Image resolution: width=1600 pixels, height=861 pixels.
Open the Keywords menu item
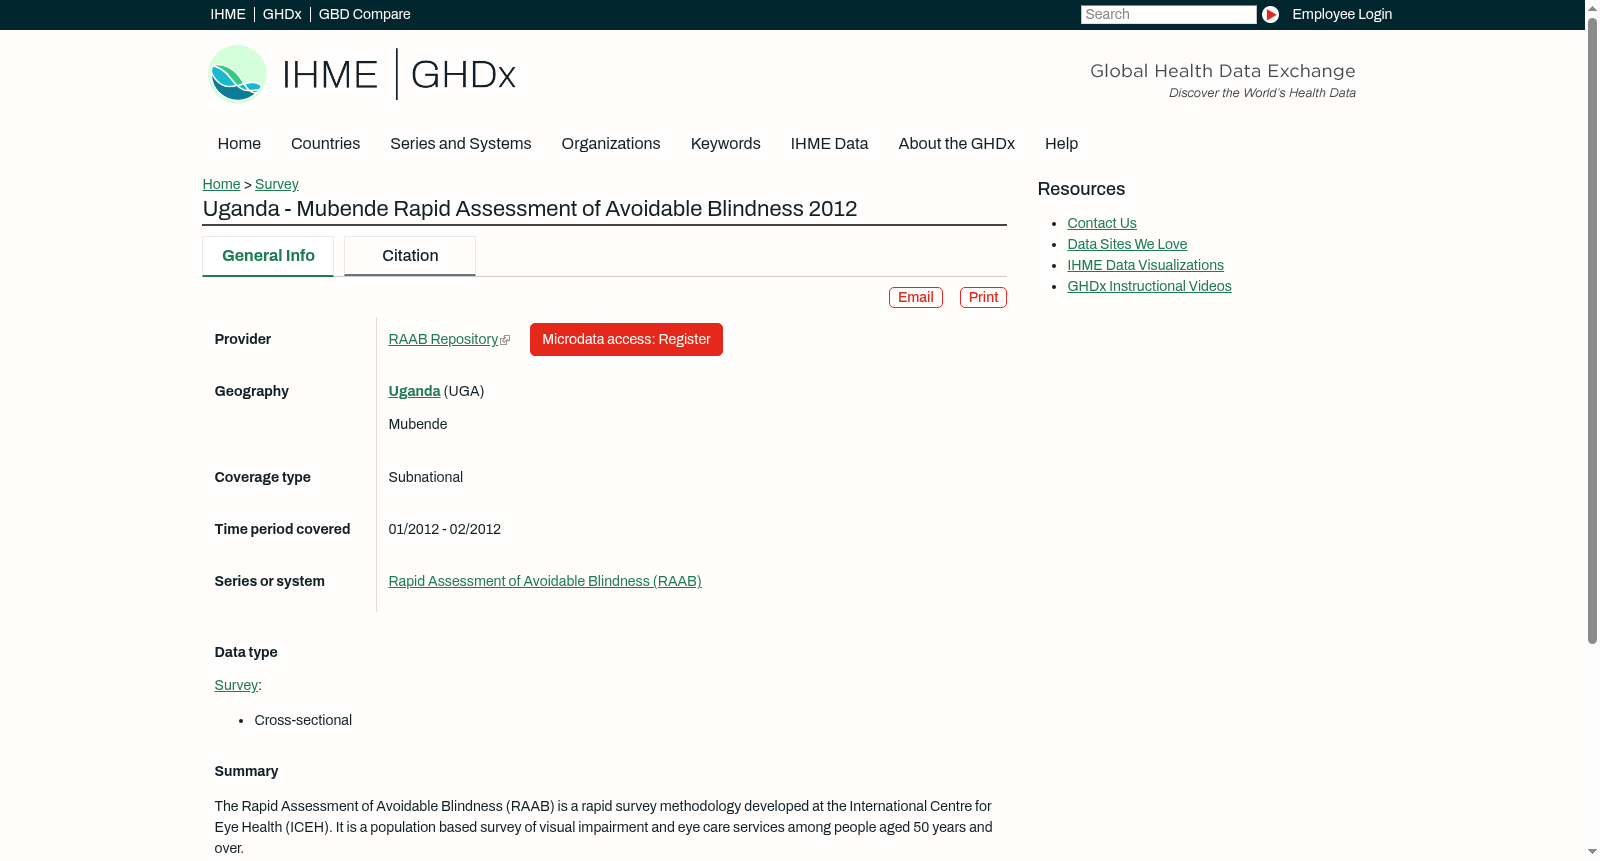tap(725, 144)
